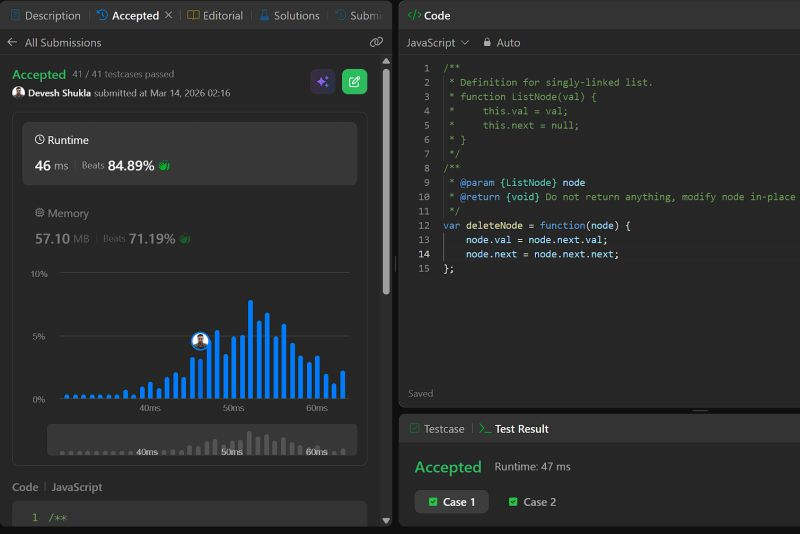Click the Test Result terminal icon

(x=485, y=428)
